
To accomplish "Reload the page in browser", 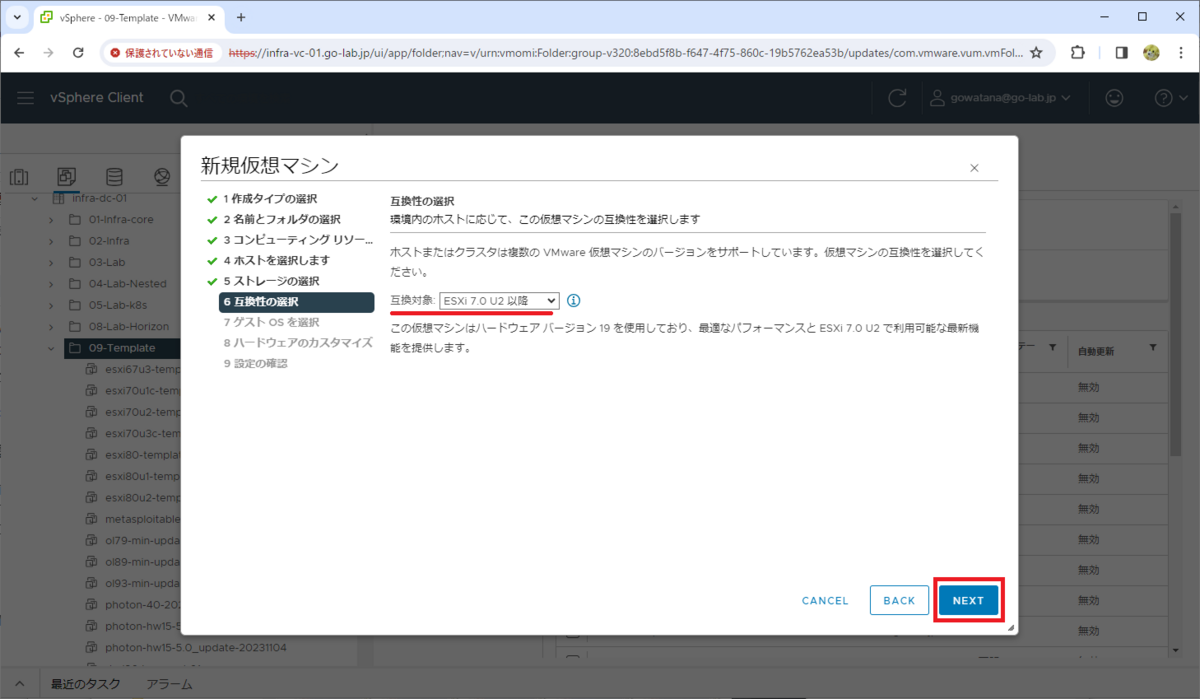I will click(80, 52).
